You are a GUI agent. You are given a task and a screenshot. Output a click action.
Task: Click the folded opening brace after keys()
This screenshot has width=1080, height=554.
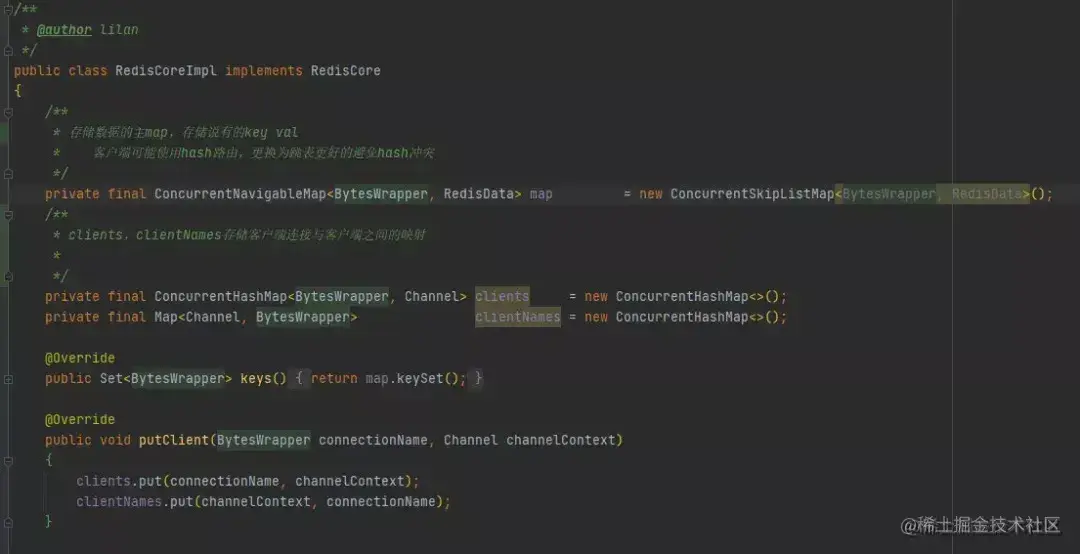point(299,378)
